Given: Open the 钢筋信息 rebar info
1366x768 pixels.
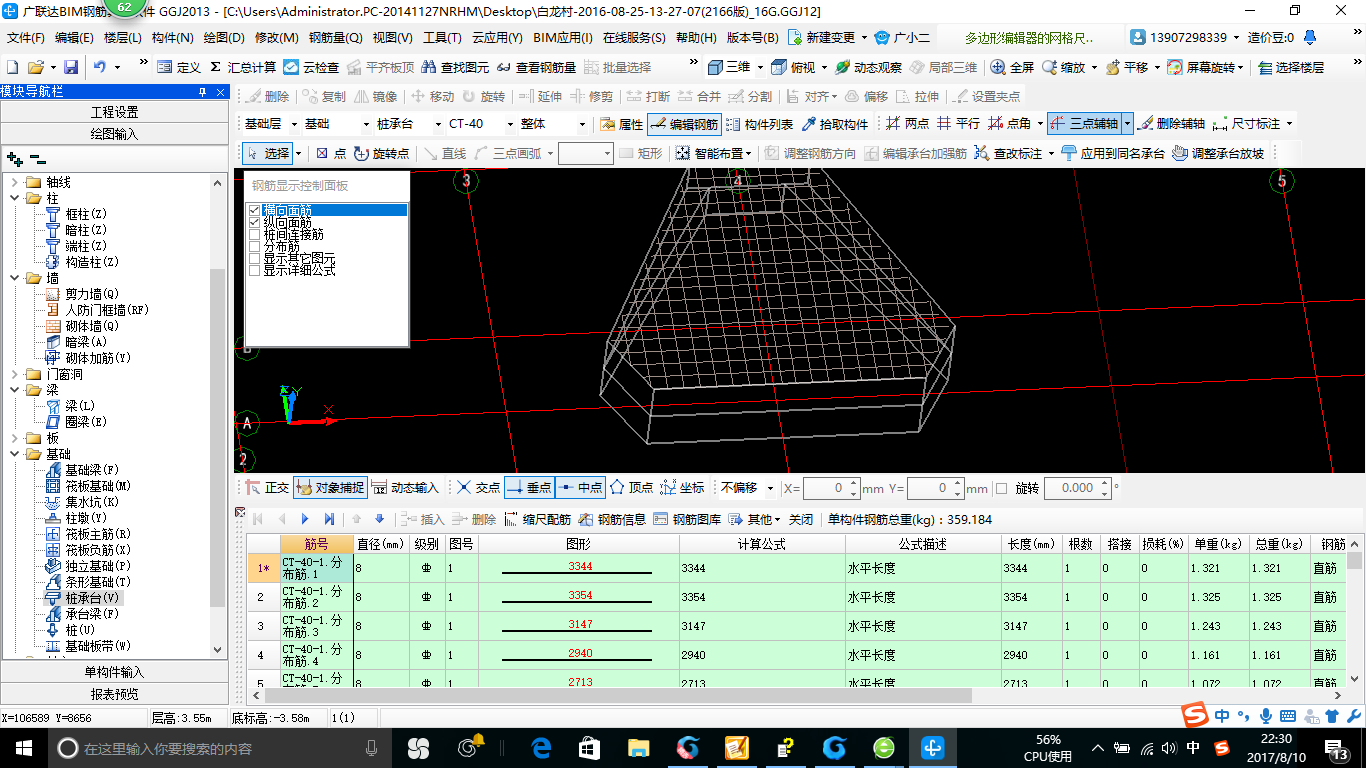Looking at the screenshot, I should tap(612, 519).
